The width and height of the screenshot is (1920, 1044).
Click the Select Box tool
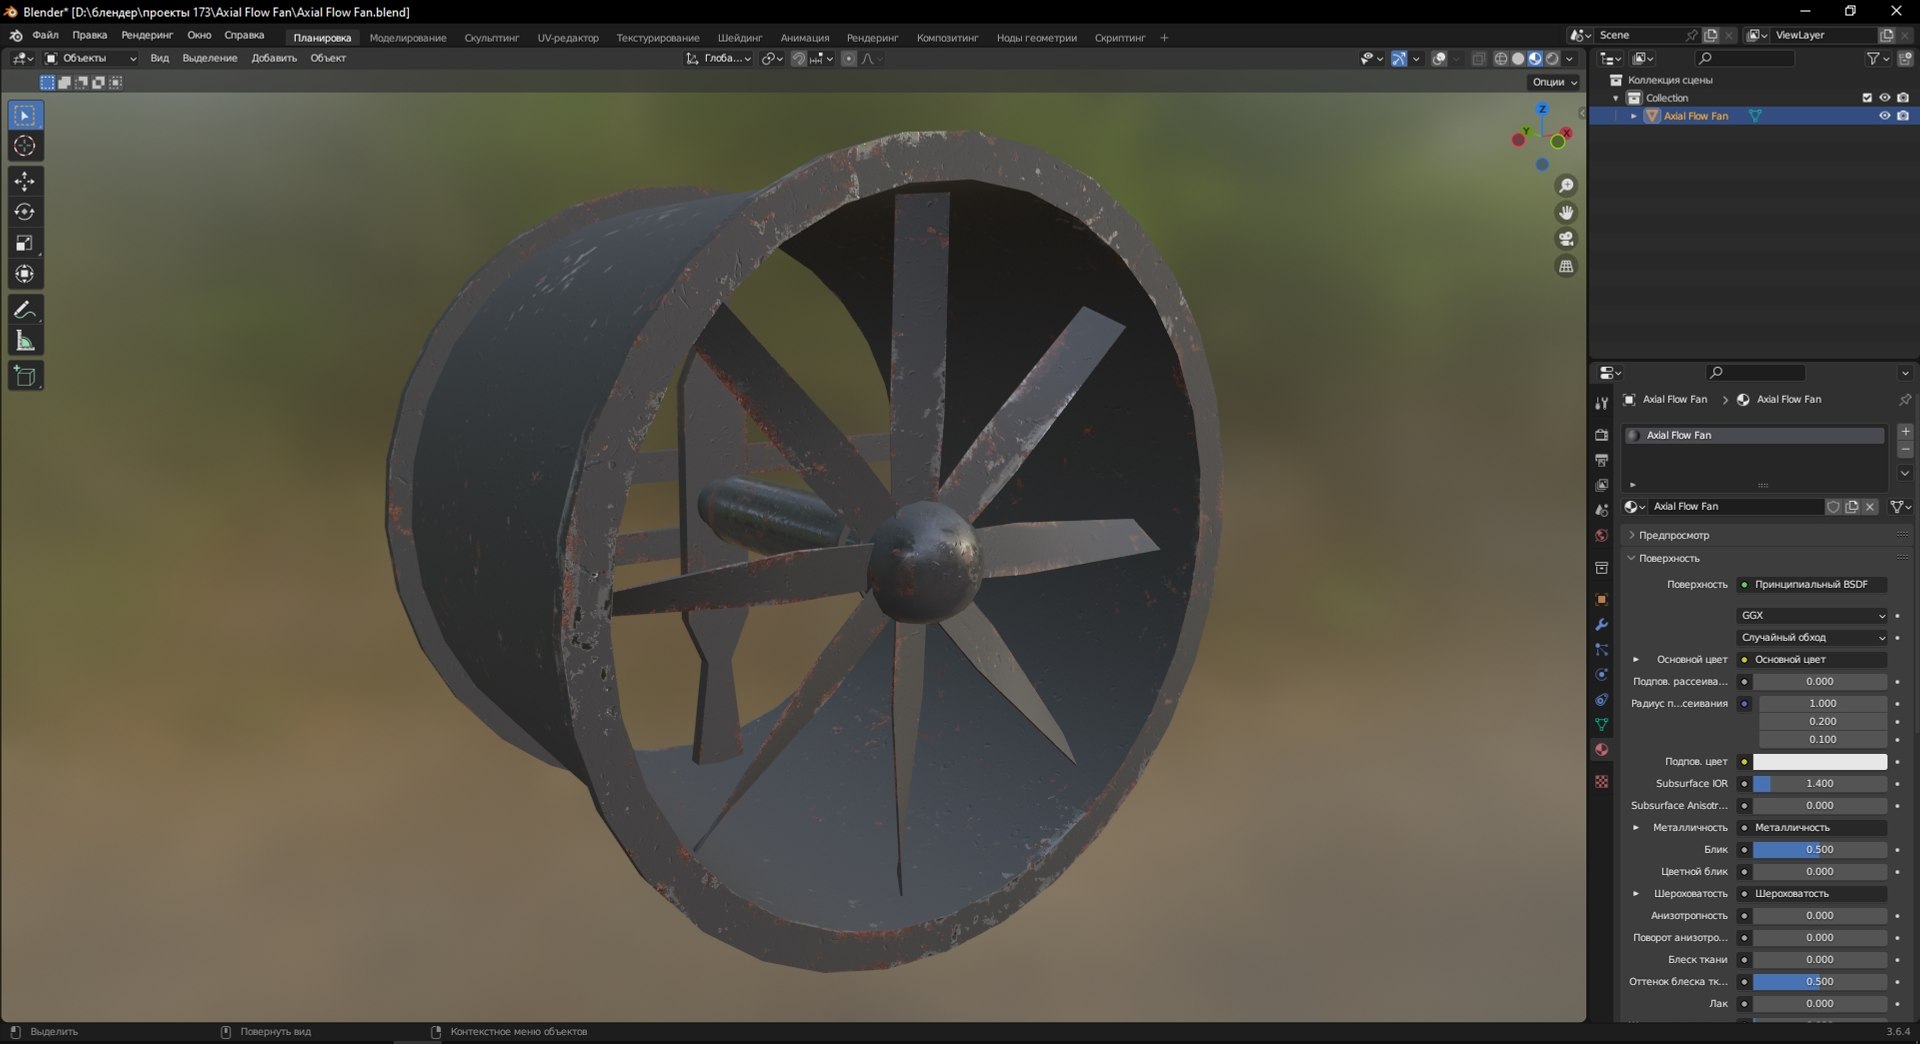point(25,115)
